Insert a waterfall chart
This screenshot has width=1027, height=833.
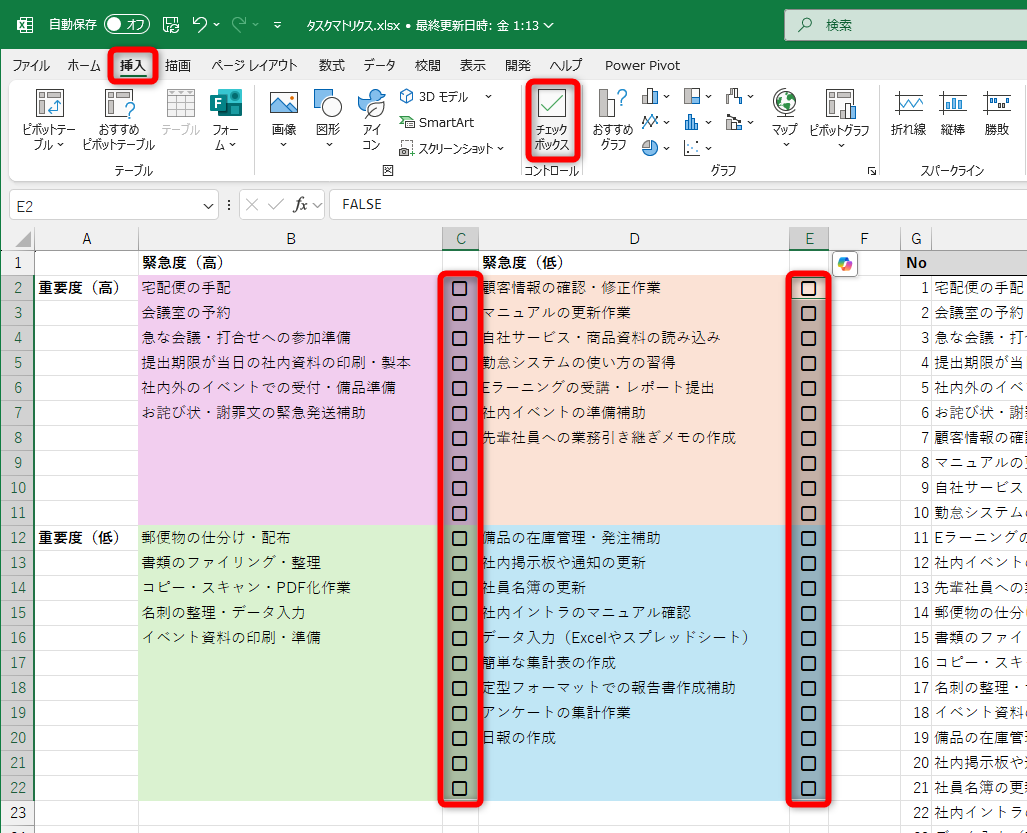click(x=734, y=97)
